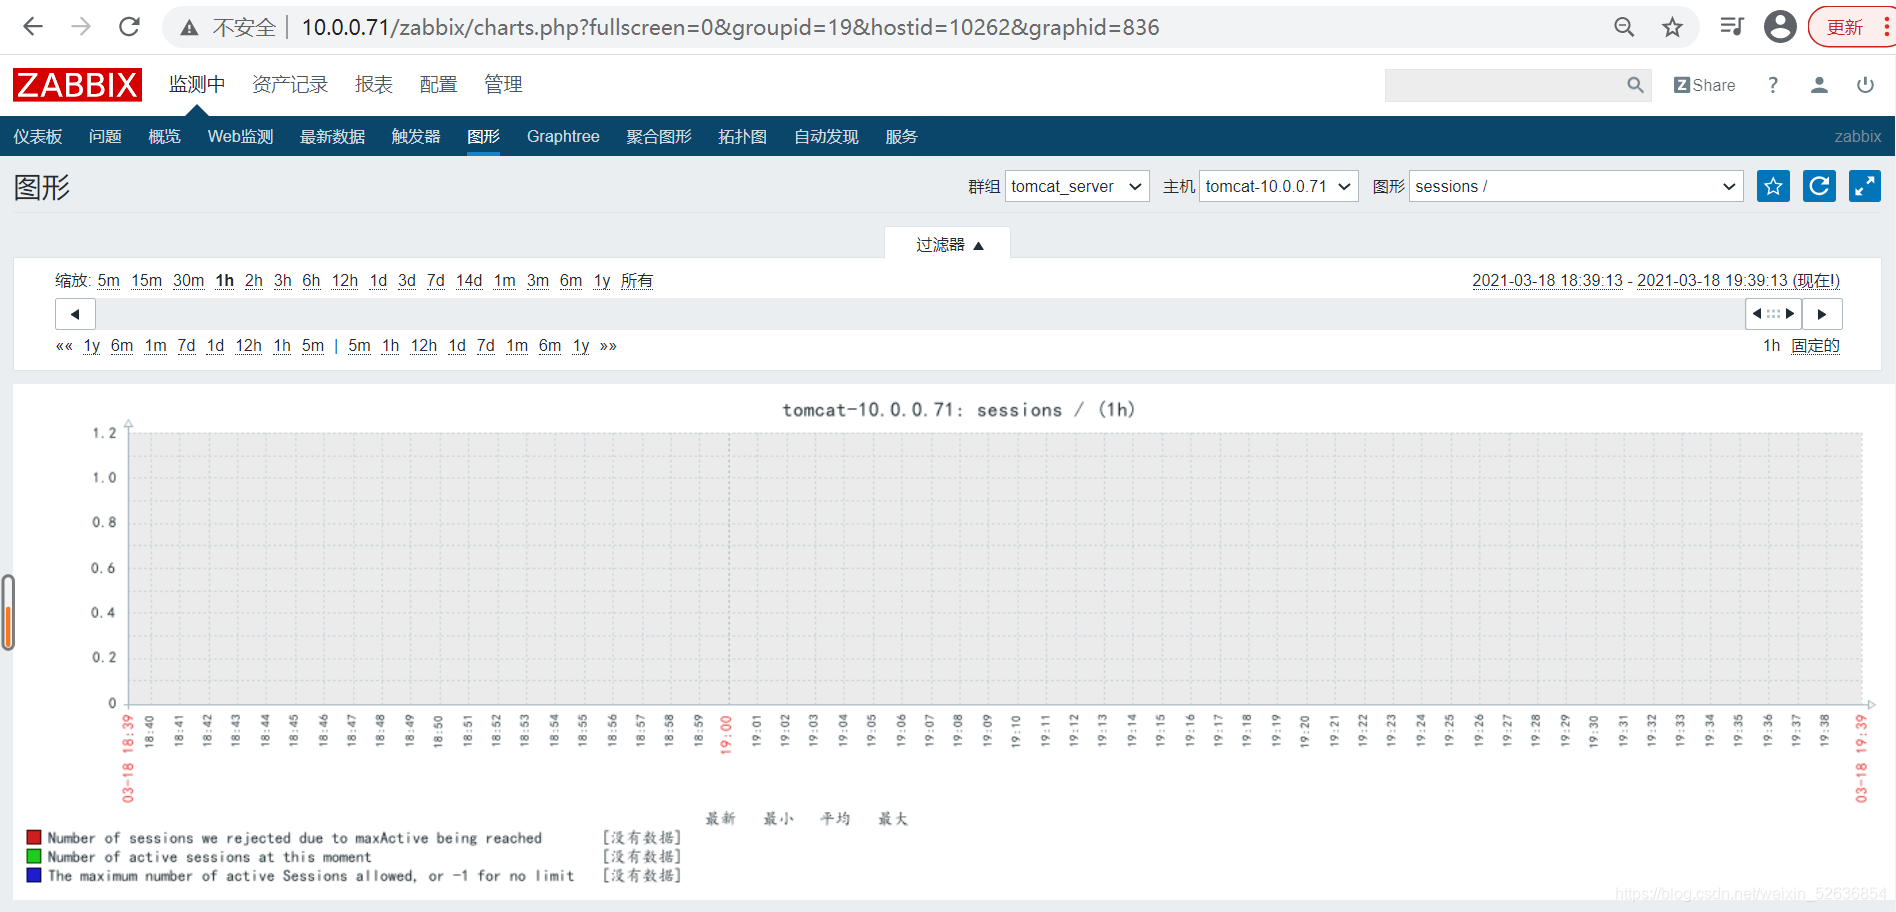Go to the 聚合图形 submenu tab
The image size is (1896, 912).
pos(659,137)
